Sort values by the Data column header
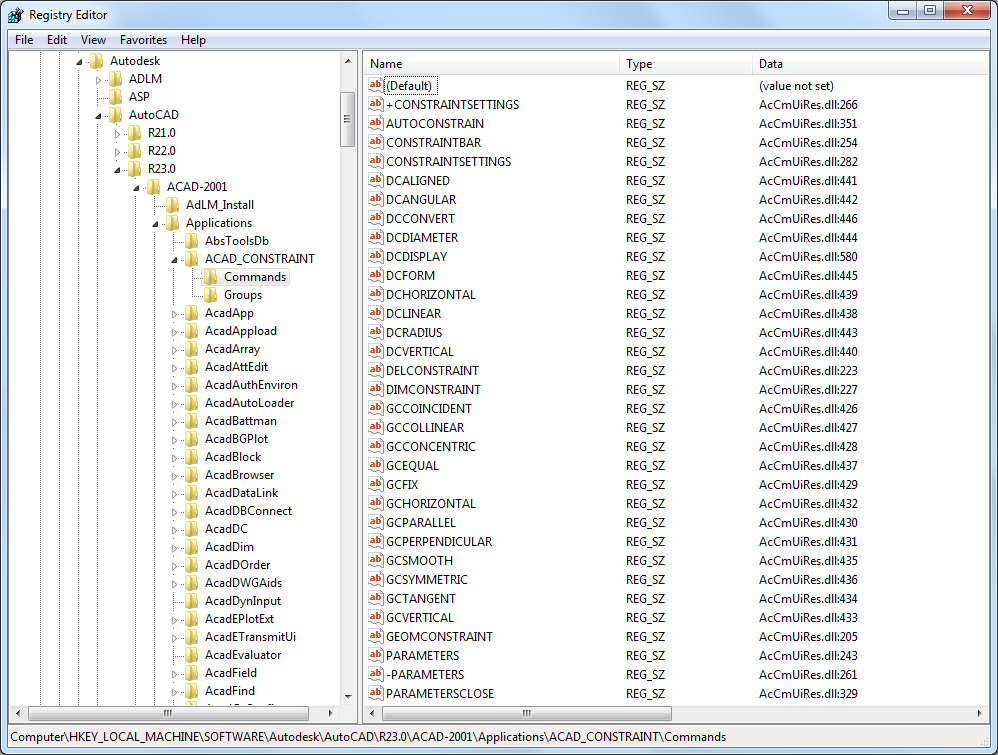This screenshot has height=755, width=998. click(x=871, y=64)
